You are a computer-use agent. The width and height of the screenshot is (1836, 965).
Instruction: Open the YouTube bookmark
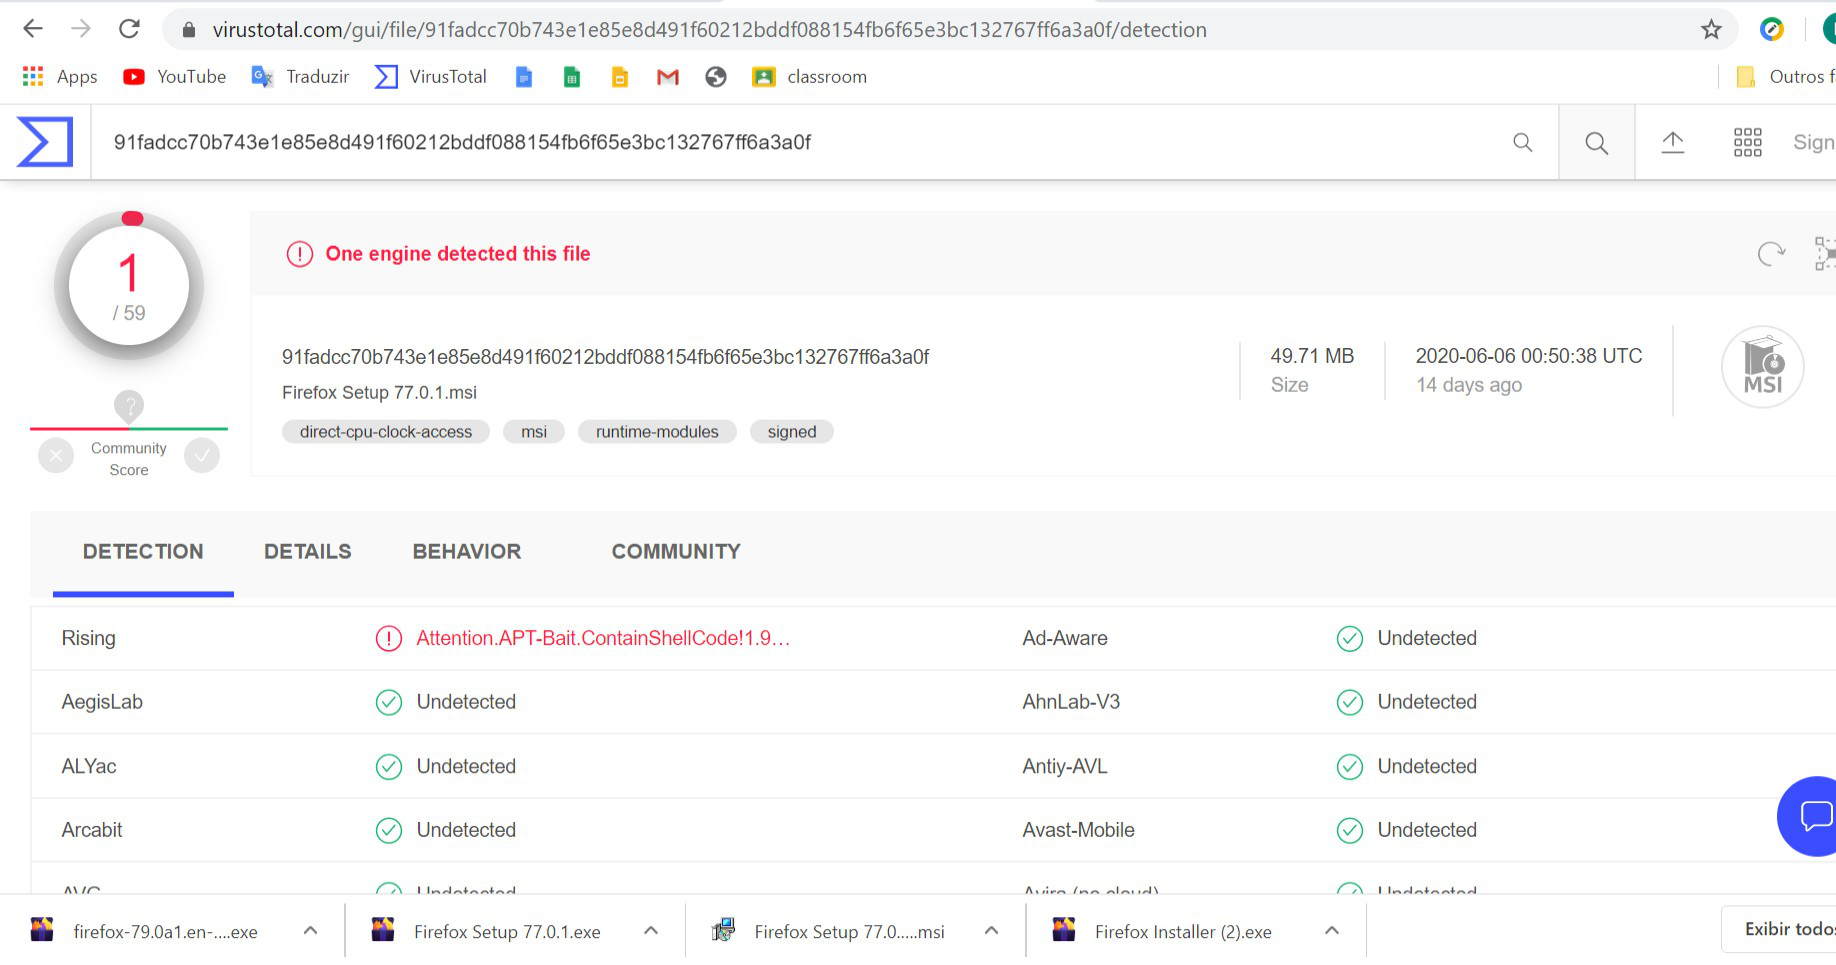pos(174,77)
